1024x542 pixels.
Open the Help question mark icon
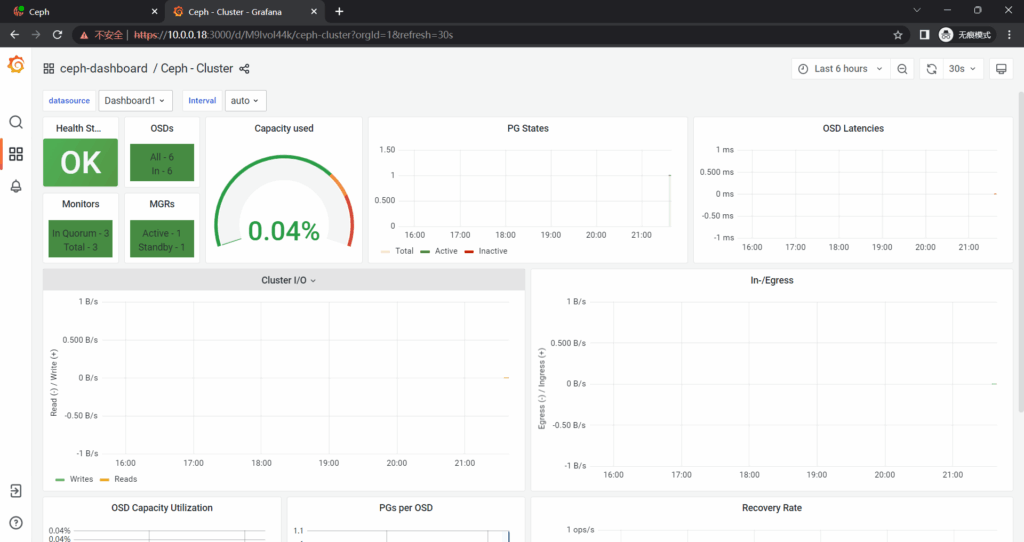(x=16, y=522)
